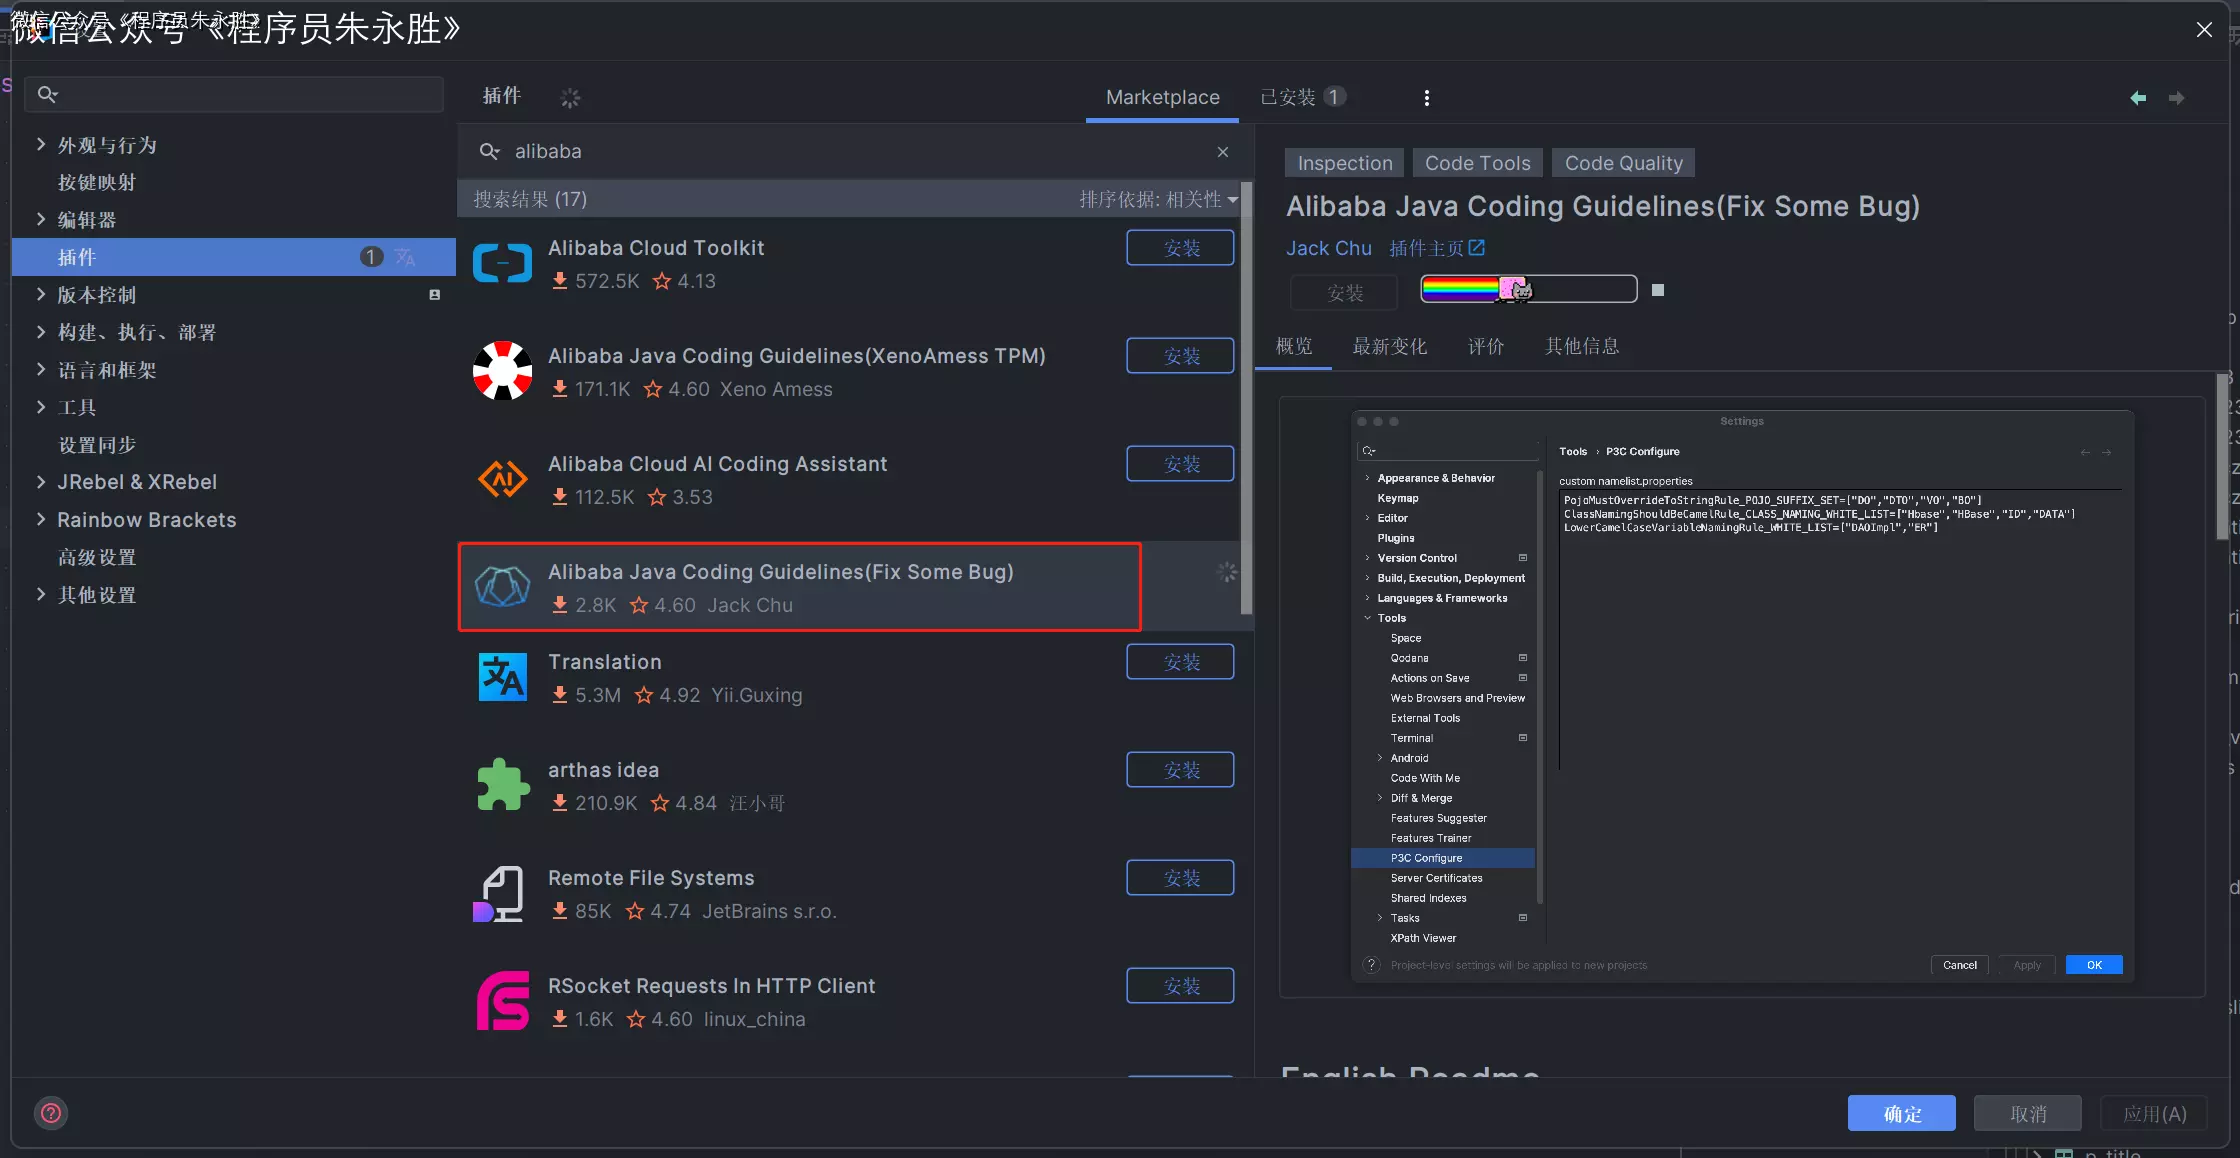Click the RSocket Requests plugin icon
This screenshot has width=2240, height=1158.
click(502, 1001)
